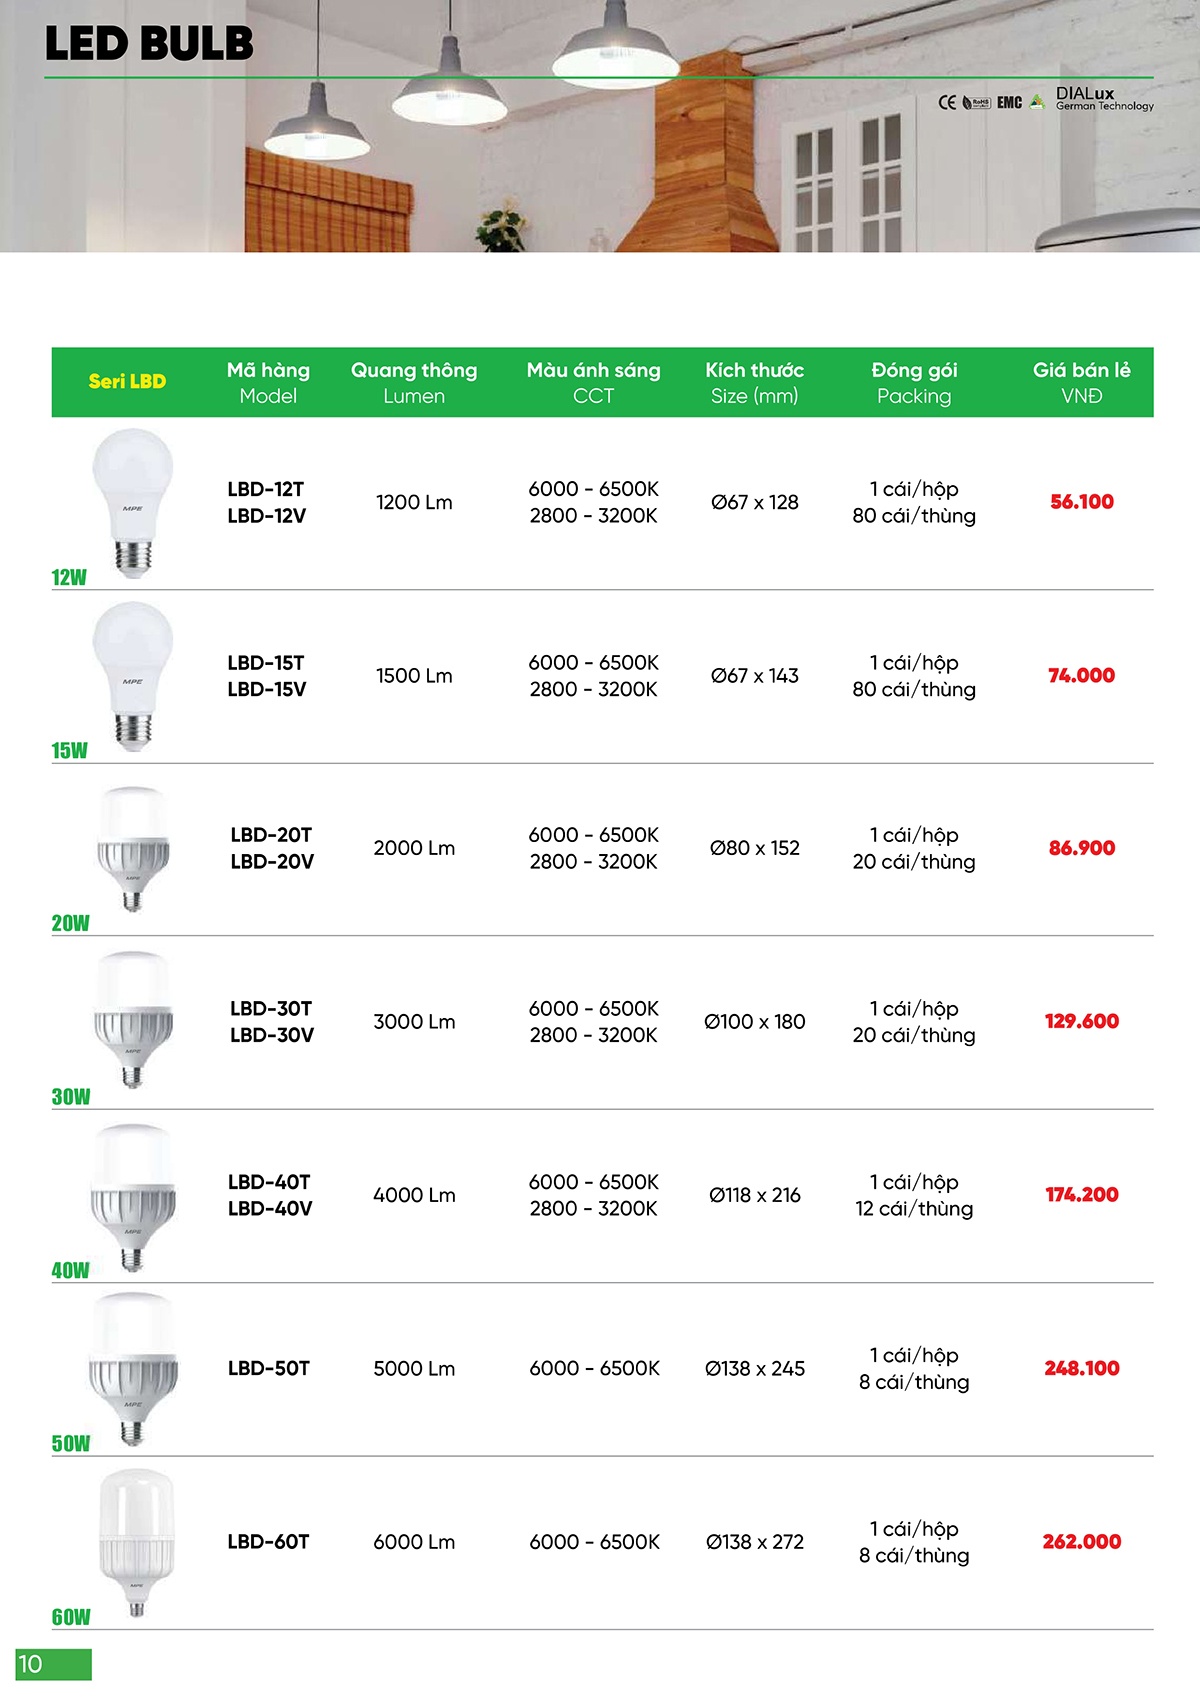Click the Quang thông Lumen header
Screen dimensions: 1200x1697
[x=414, y=382]
